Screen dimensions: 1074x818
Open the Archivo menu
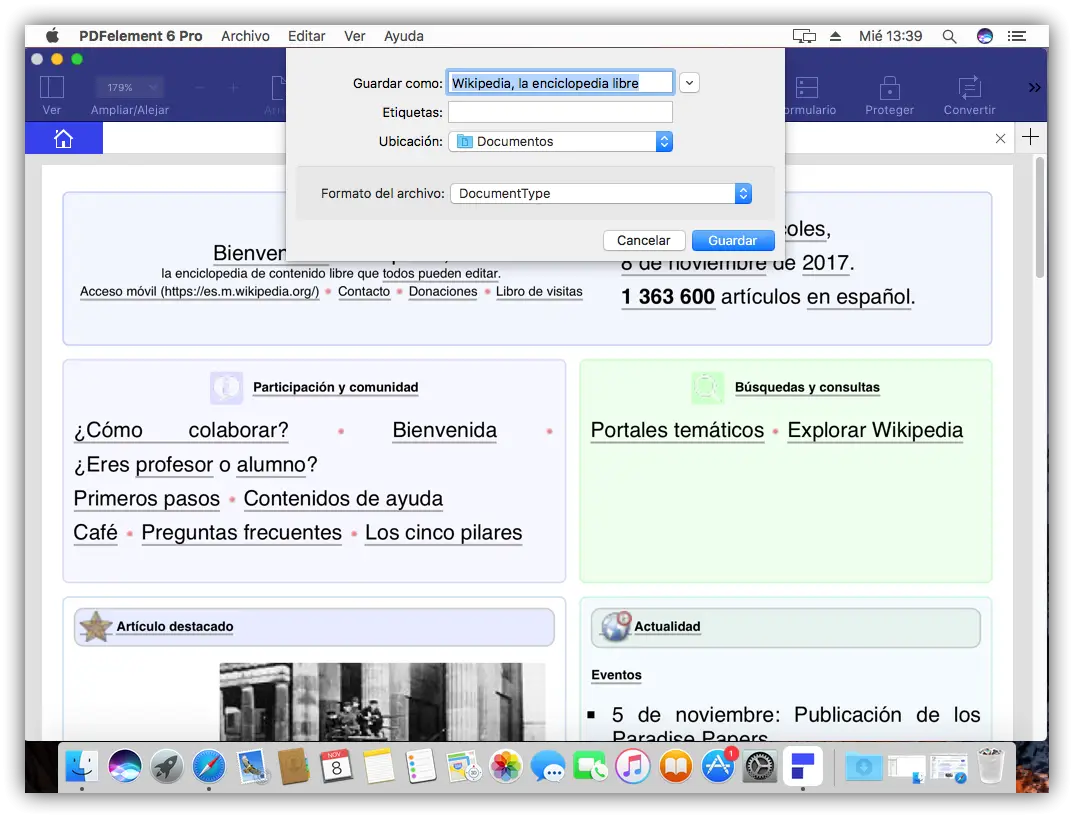tap(245, 36)
